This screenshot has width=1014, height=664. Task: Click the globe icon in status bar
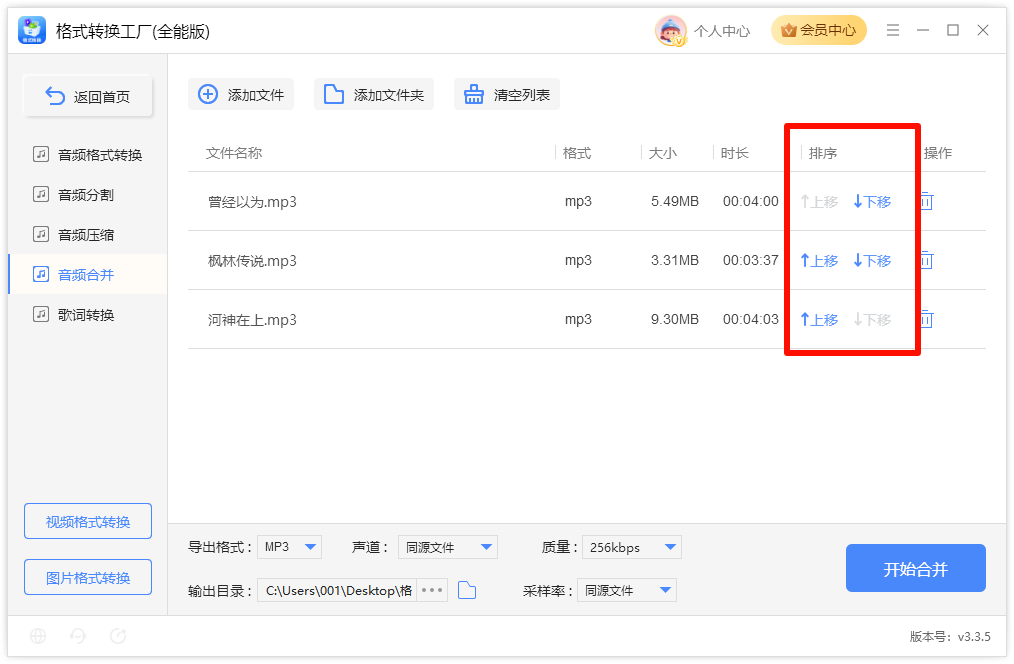point(38,636)
